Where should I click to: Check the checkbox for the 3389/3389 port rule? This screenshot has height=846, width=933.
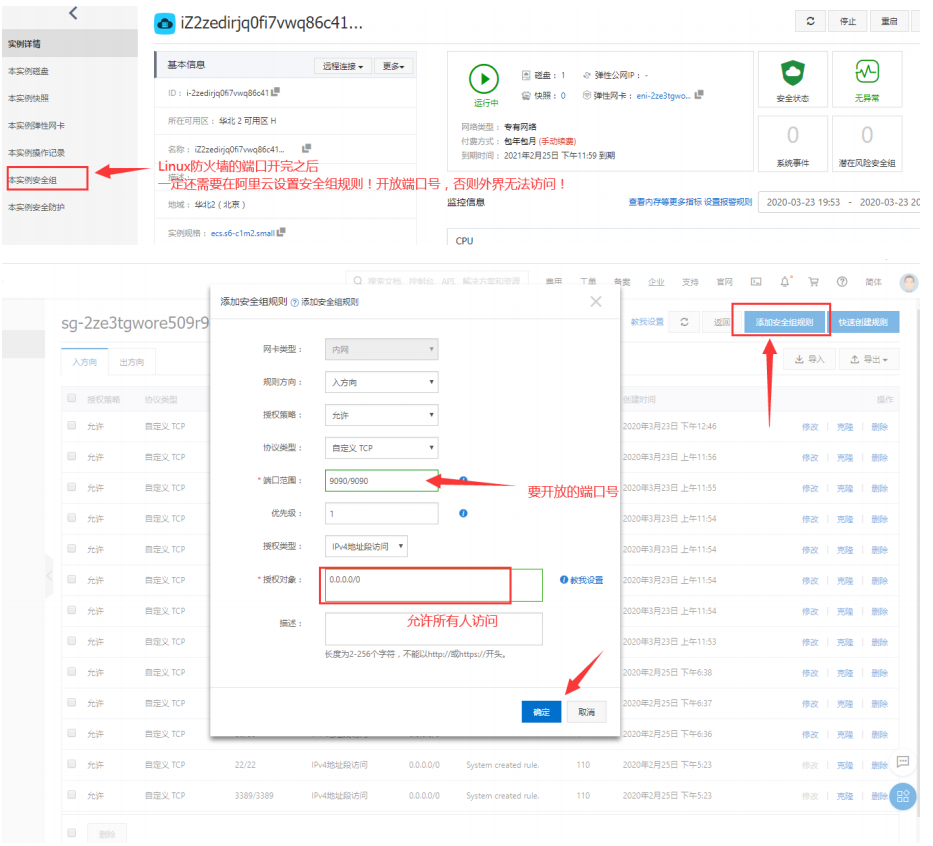pyautogui.click(x=71, y=796)
